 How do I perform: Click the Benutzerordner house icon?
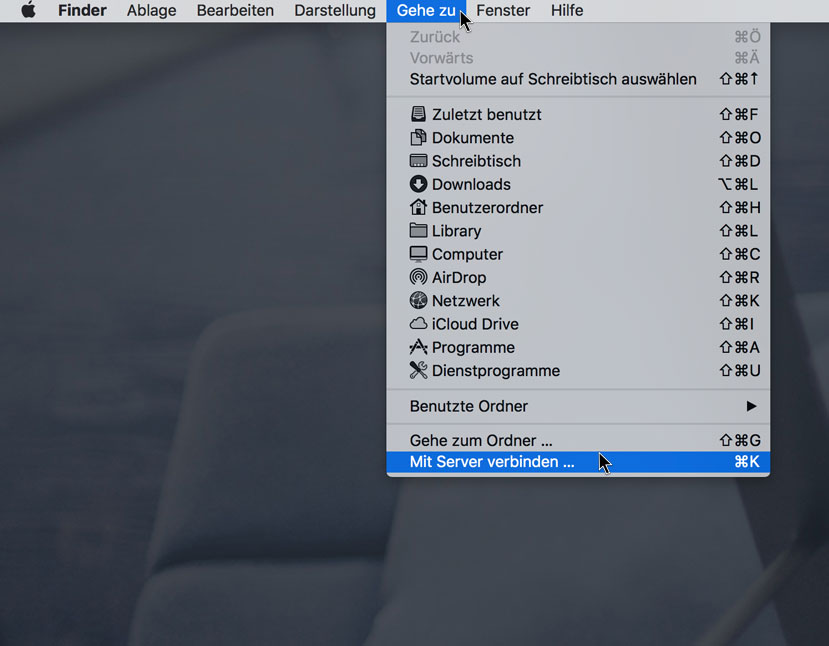(418, 207)
